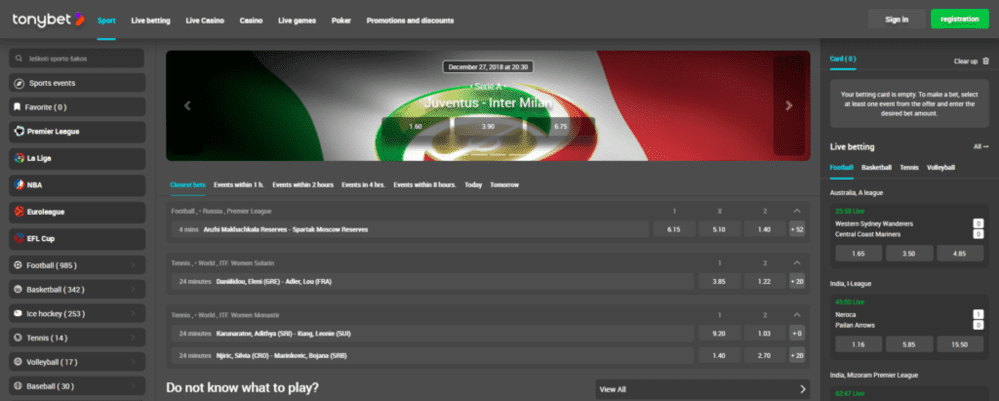
Task: Click the Ice hockey puck icon
Action: pos(18,314)
